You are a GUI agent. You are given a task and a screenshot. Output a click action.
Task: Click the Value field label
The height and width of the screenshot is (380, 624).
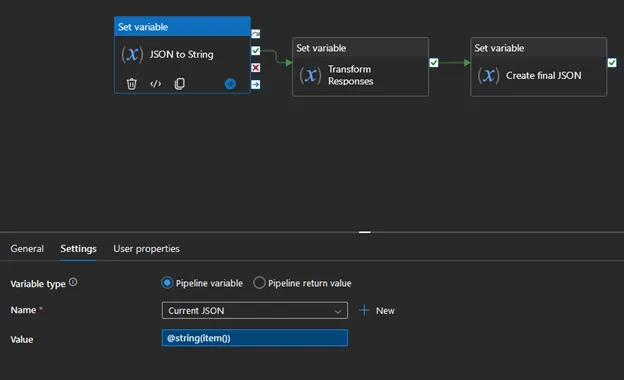[22, 339]
